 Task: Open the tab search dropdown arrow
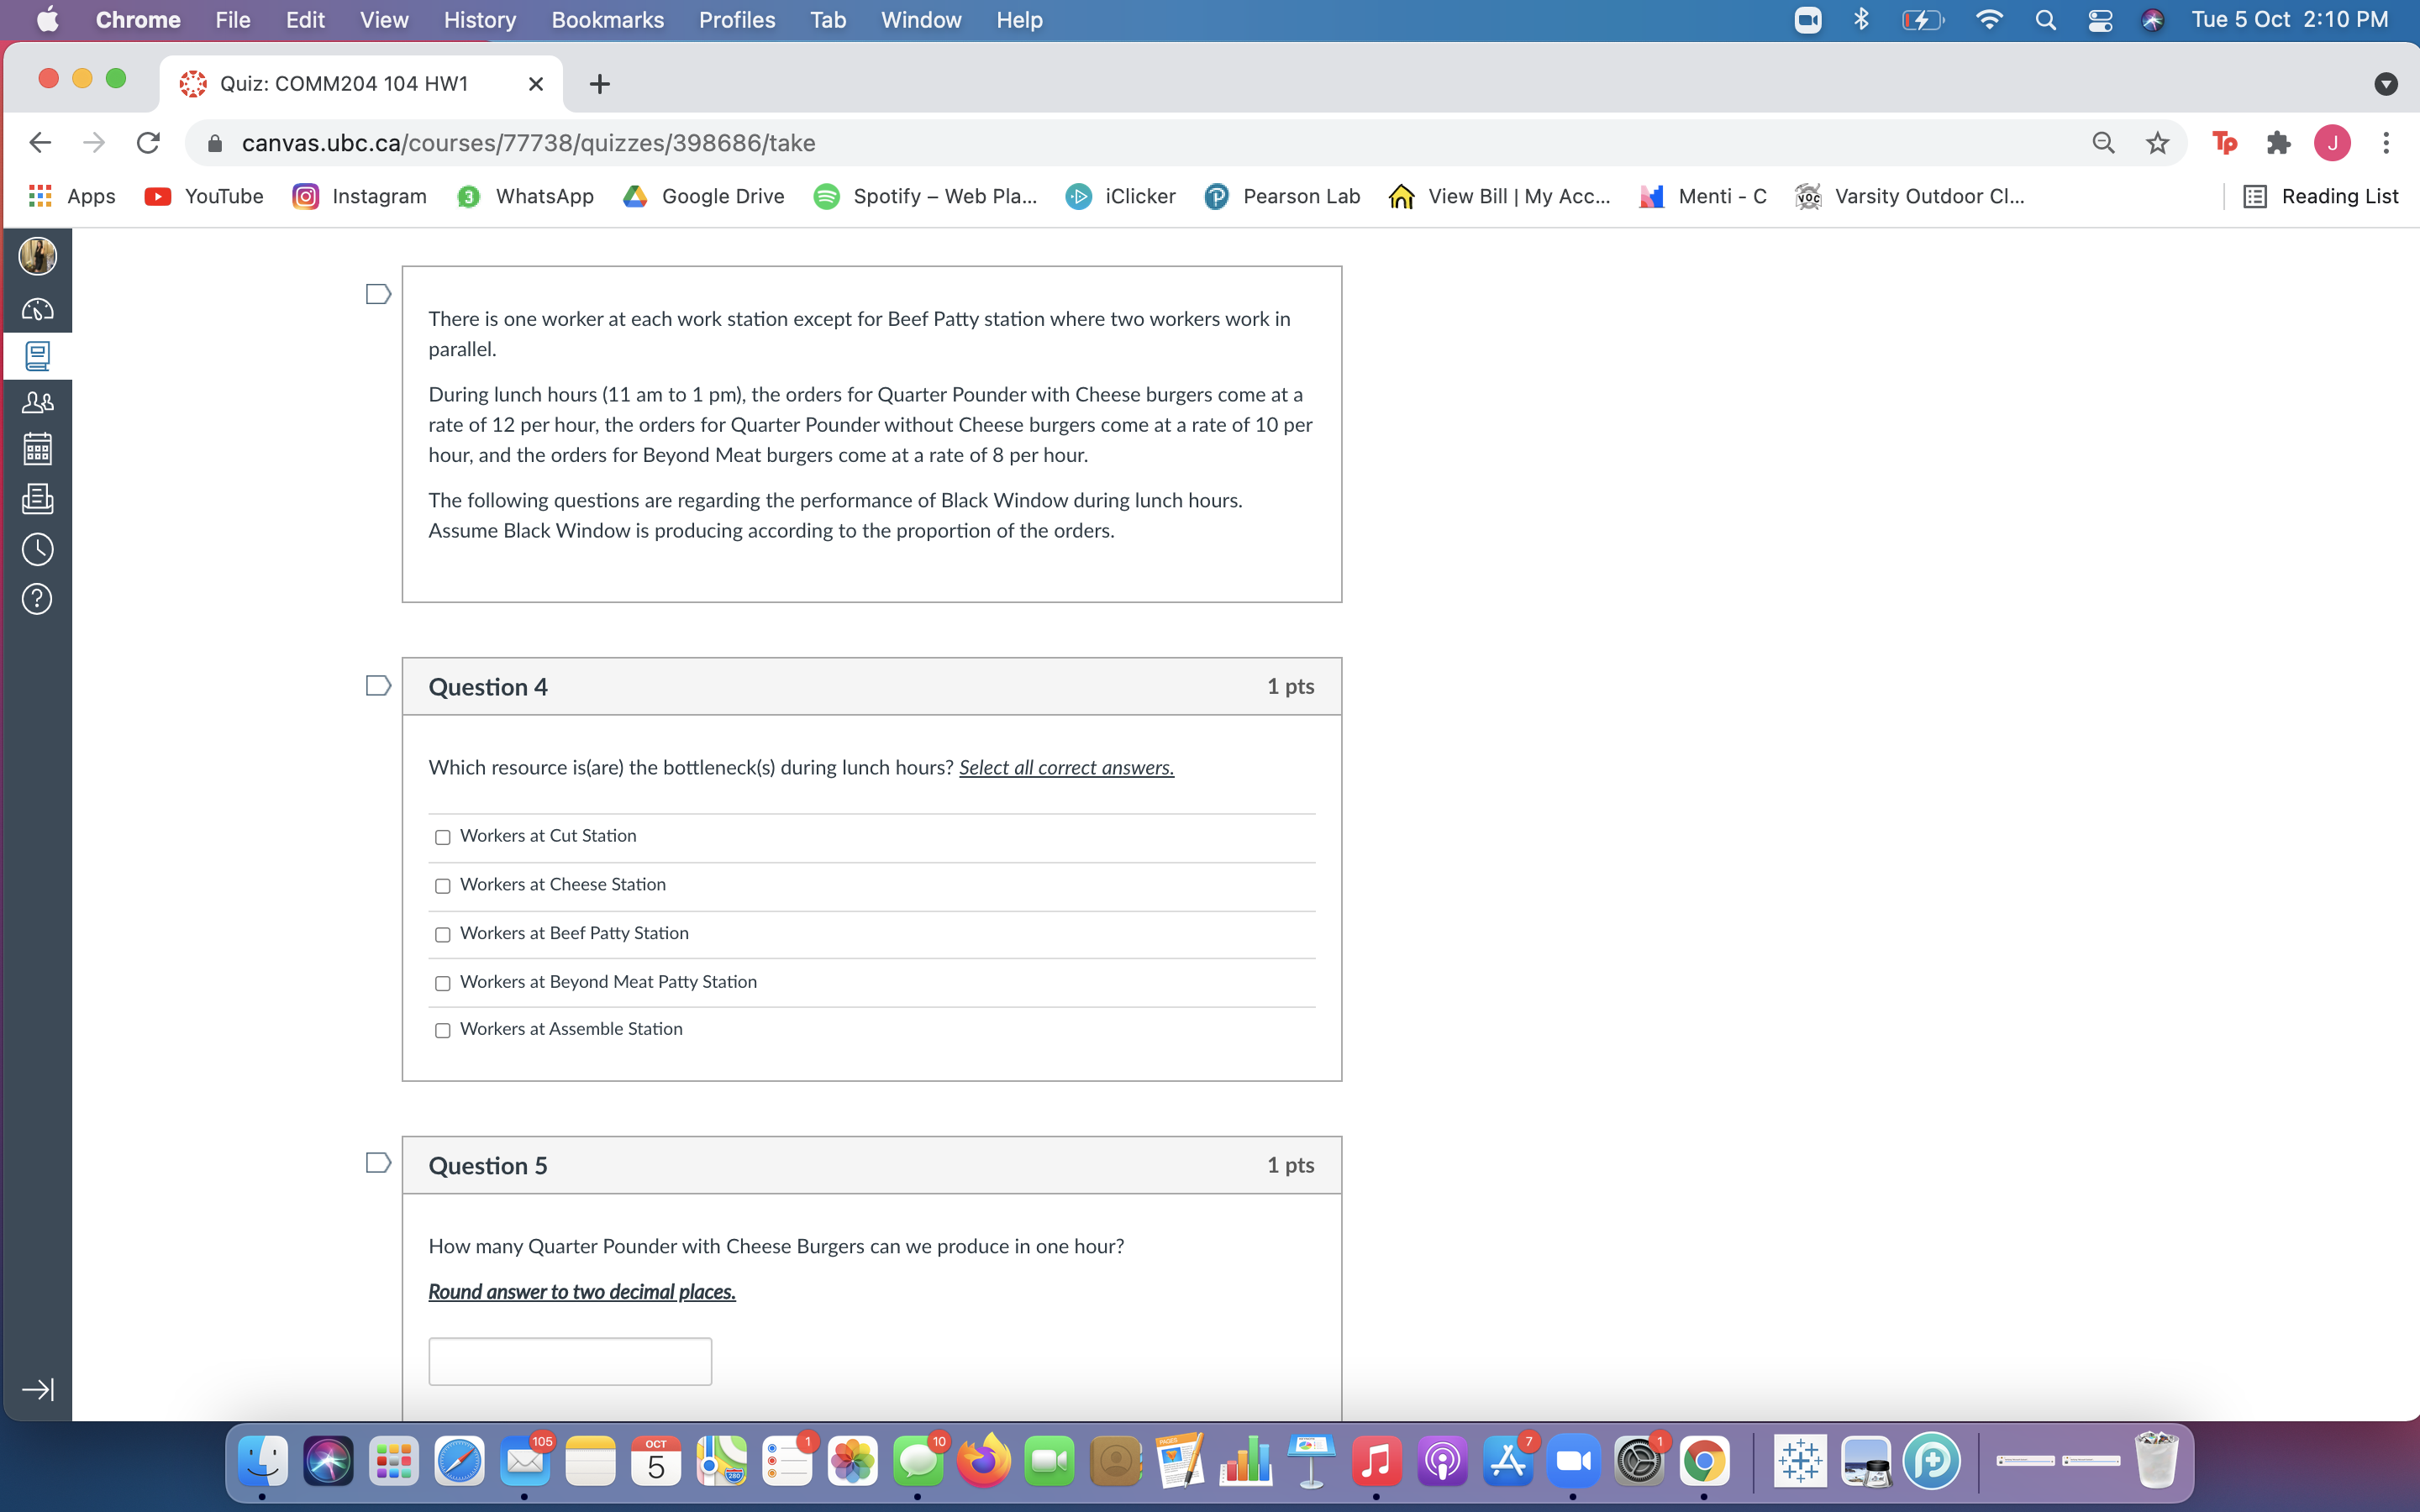coord(2387,84)
